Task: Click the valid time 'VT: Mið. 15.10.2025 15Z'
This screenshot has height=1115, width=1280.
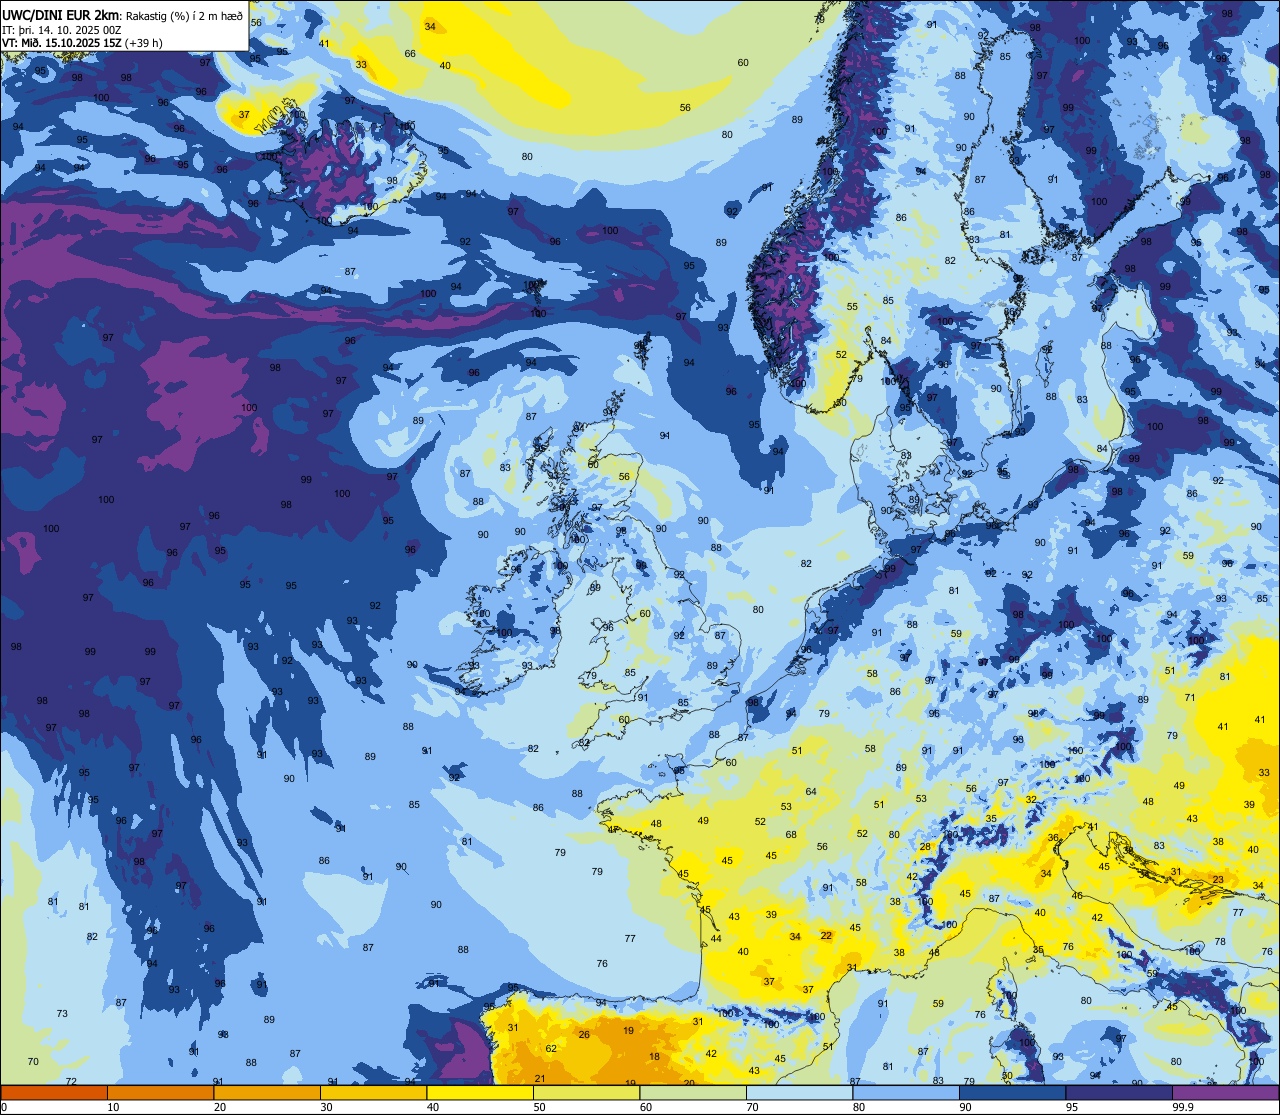Action: tap(62, 43)
